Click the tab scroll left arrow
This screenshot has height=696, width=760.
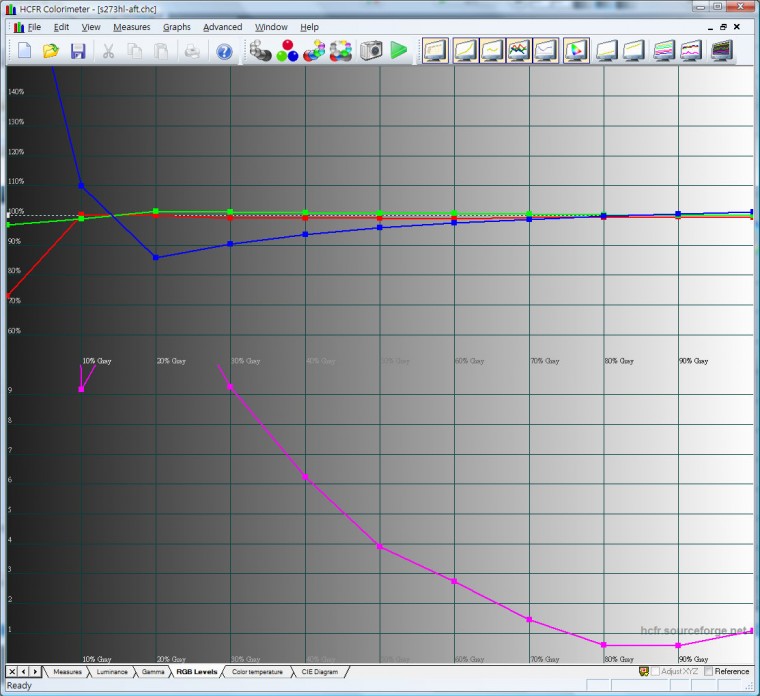tap(24, 672)
